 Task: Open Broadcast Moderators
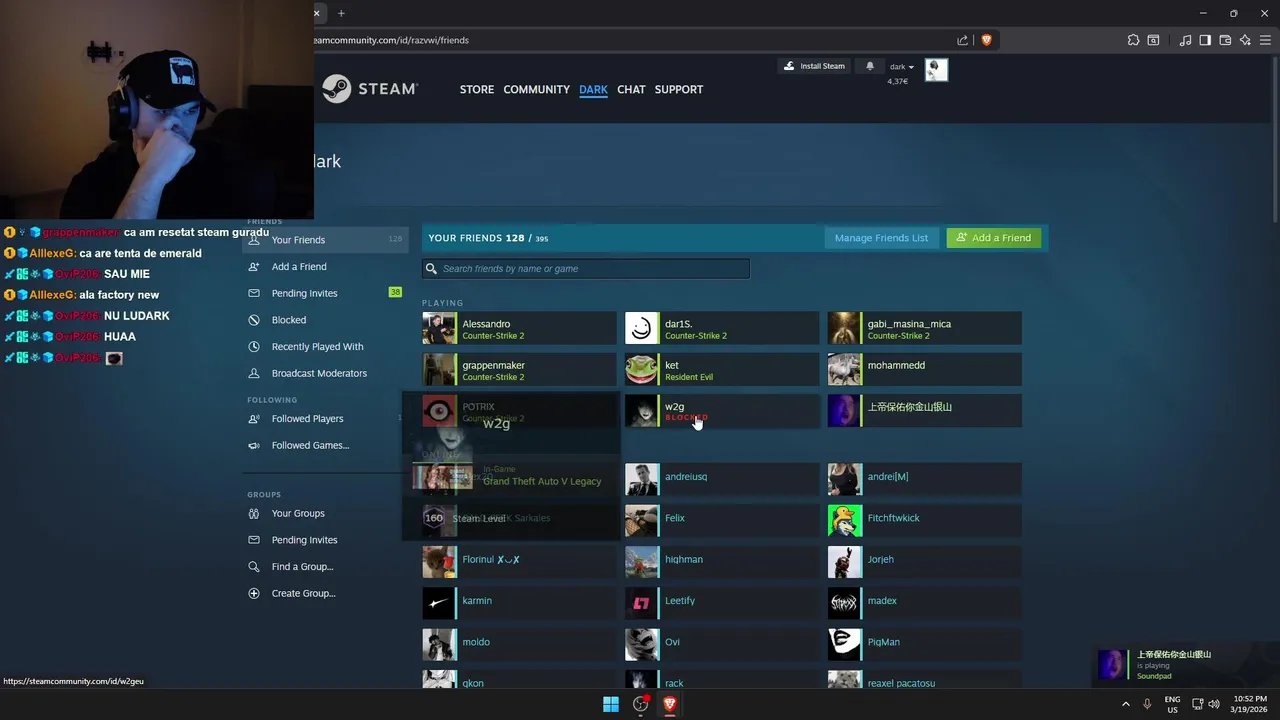(x=325, y=373)
